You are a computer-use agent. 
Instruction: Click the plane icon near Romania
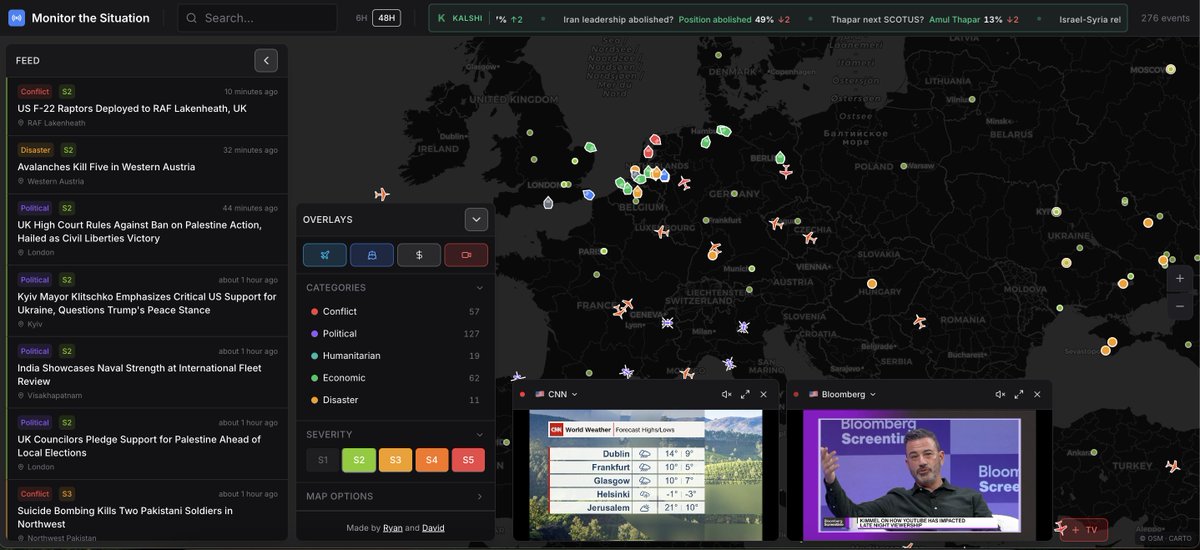point(920,321)
